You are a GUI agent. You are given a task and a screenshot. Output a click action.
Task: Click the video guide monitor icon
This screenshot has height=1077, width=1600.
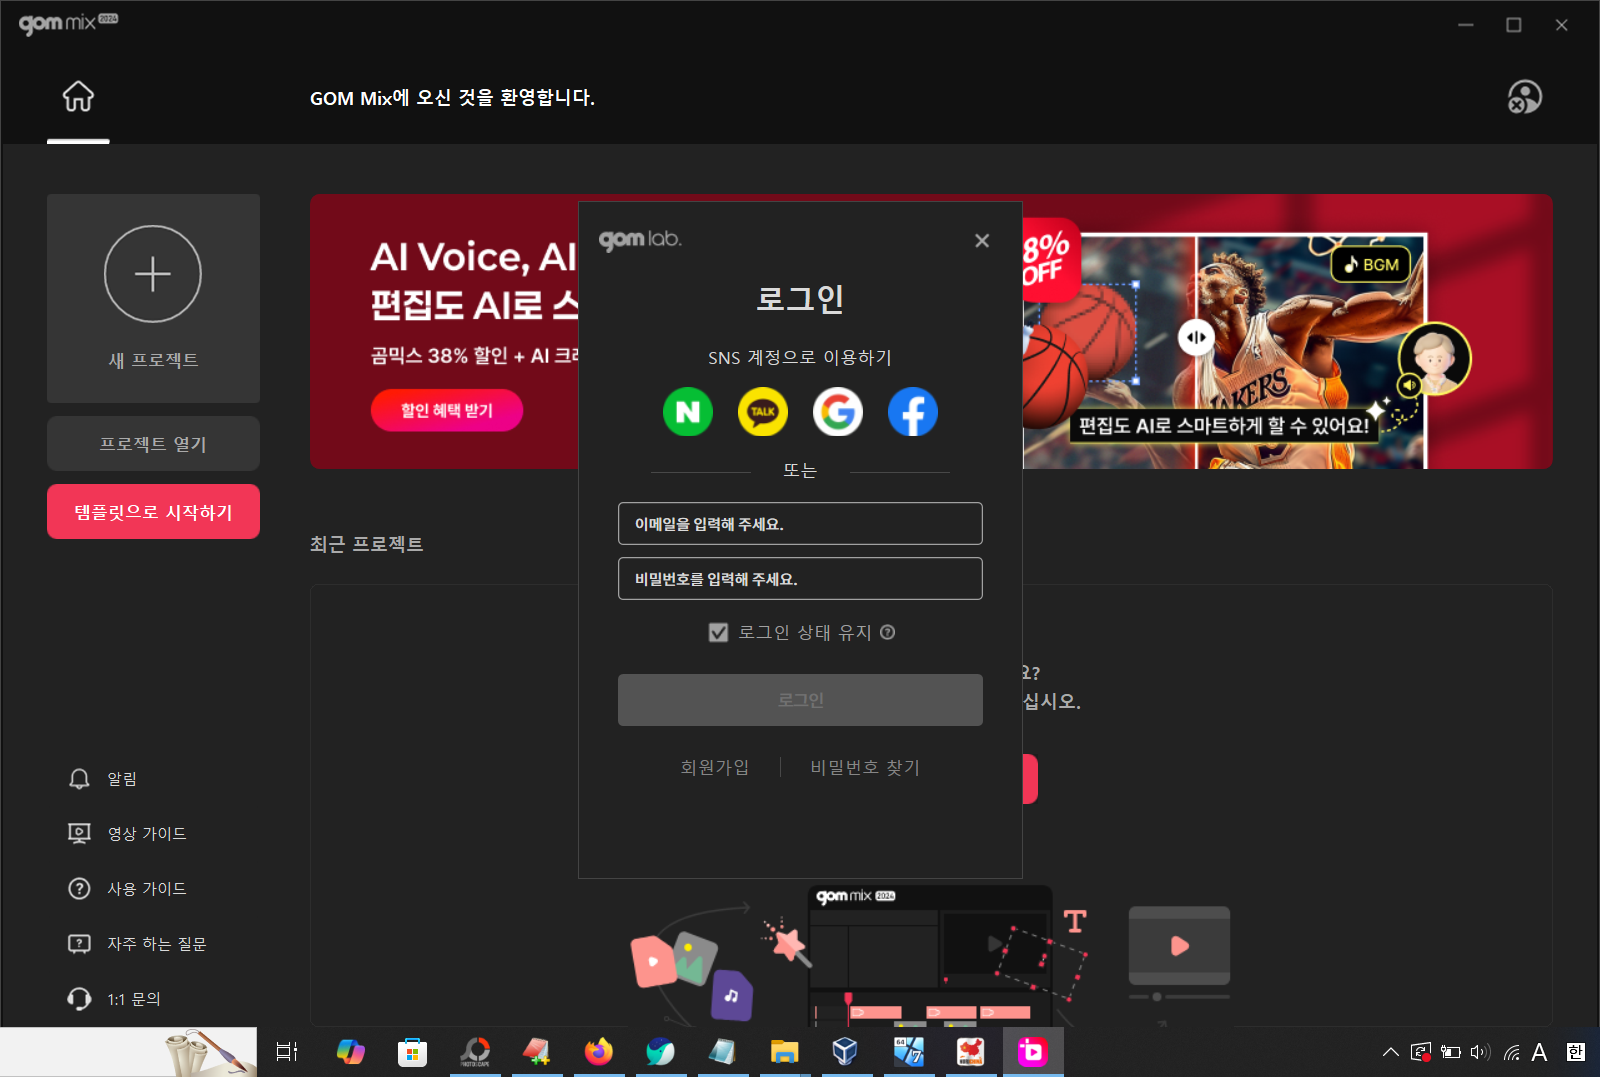[79, 834]
